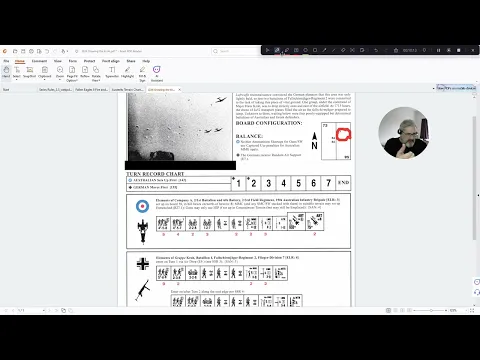Click the Undo icon in title bar

click(x=47, y=51)
